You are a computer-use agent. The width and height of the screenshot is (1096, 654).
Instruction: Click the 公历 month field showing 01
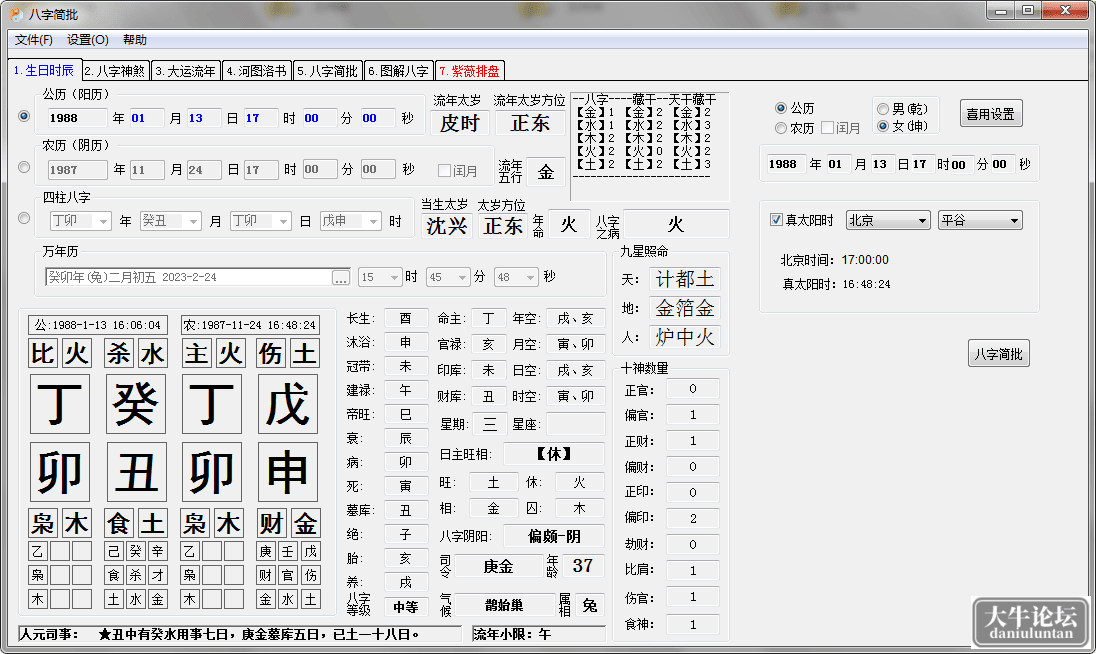[x=146, y=119]
